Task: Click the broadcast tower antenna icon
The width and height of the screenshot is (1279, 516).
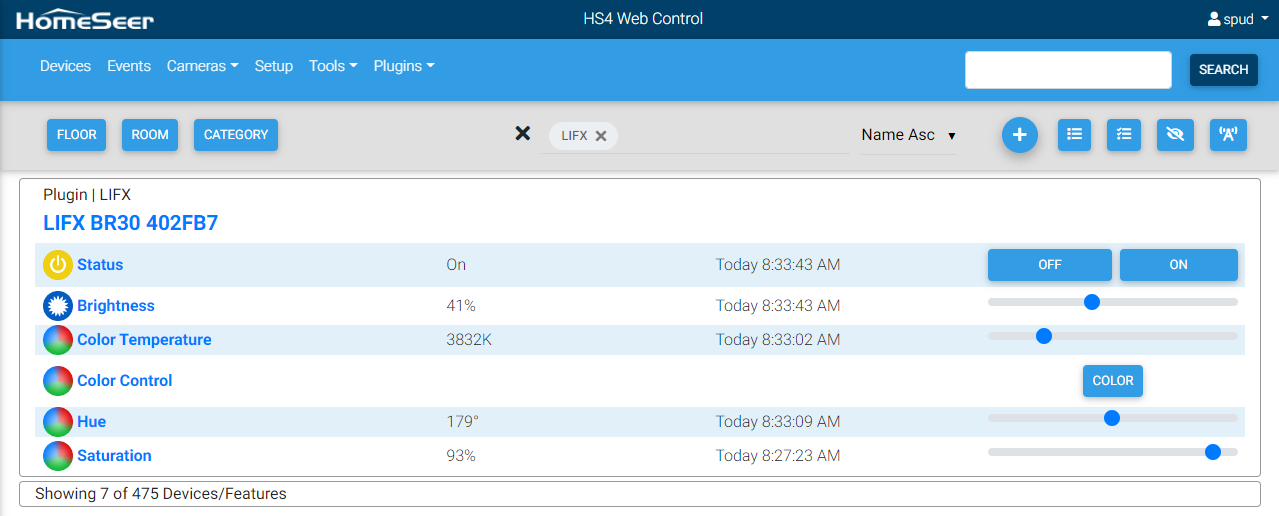Action: point(1228,135)
